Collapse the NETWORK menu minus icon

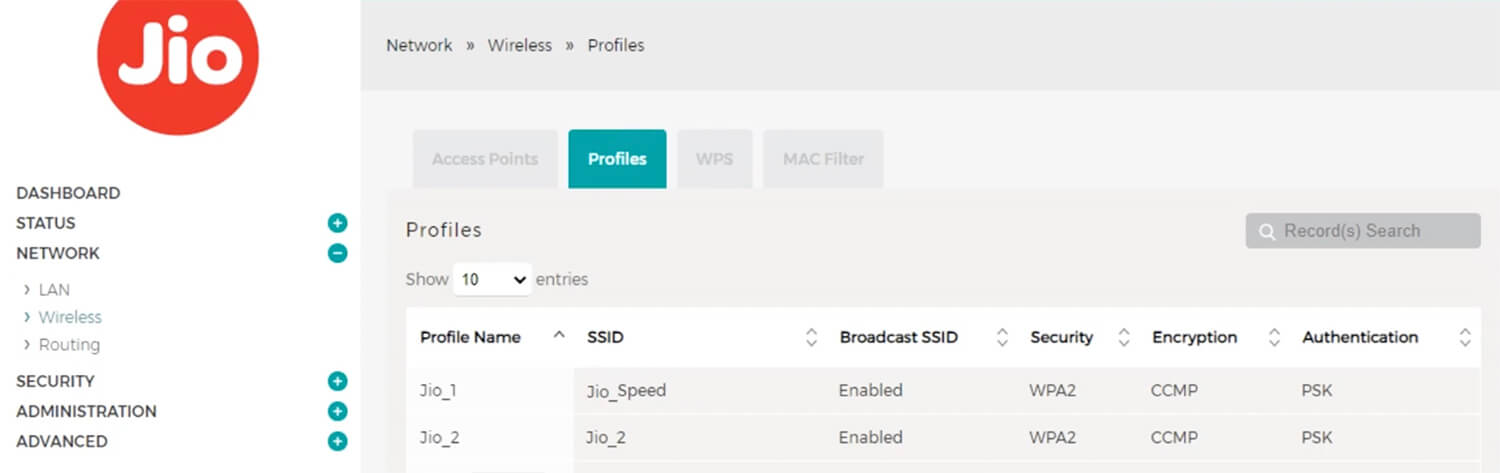pos(338,253)
